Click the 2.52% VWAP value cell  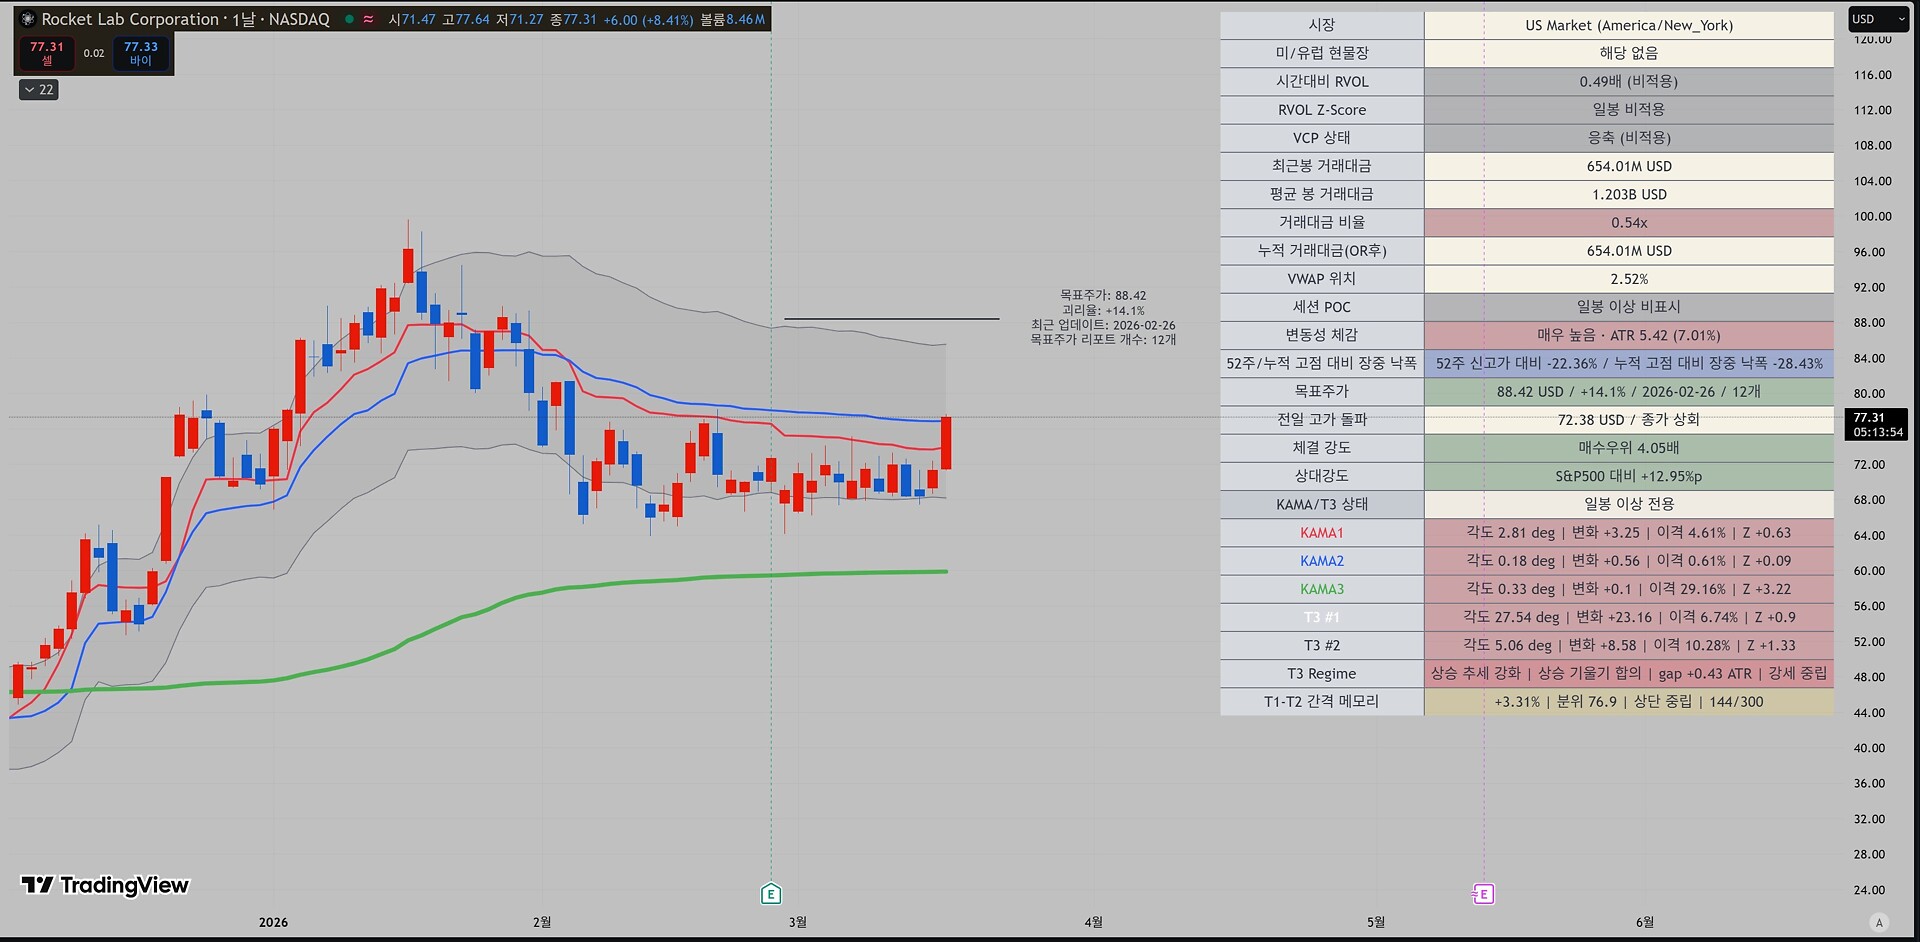click(1629, 279)
